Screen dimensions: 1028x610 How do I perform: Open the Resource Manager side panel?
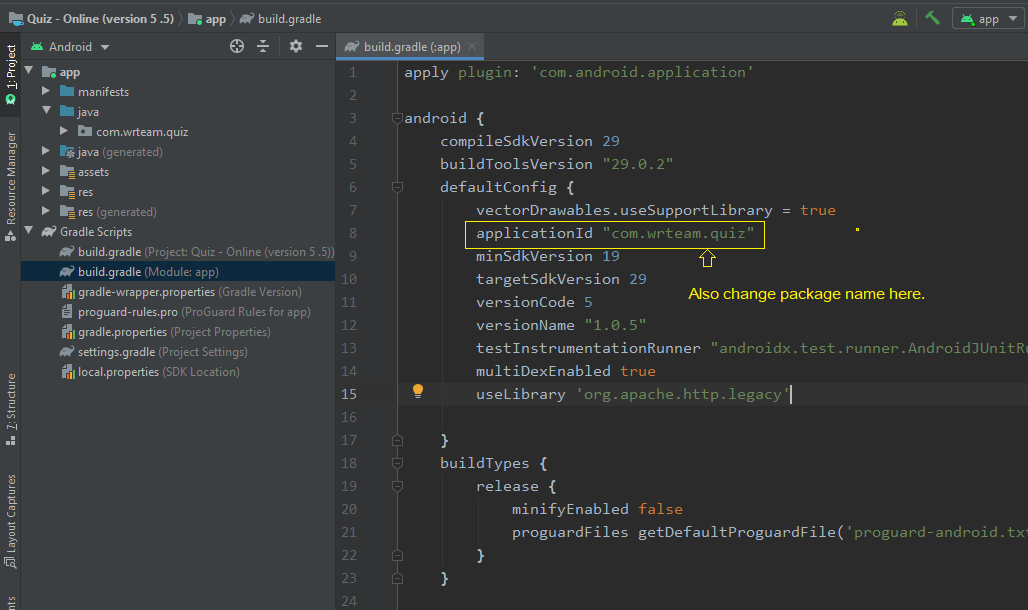[10, 186]
